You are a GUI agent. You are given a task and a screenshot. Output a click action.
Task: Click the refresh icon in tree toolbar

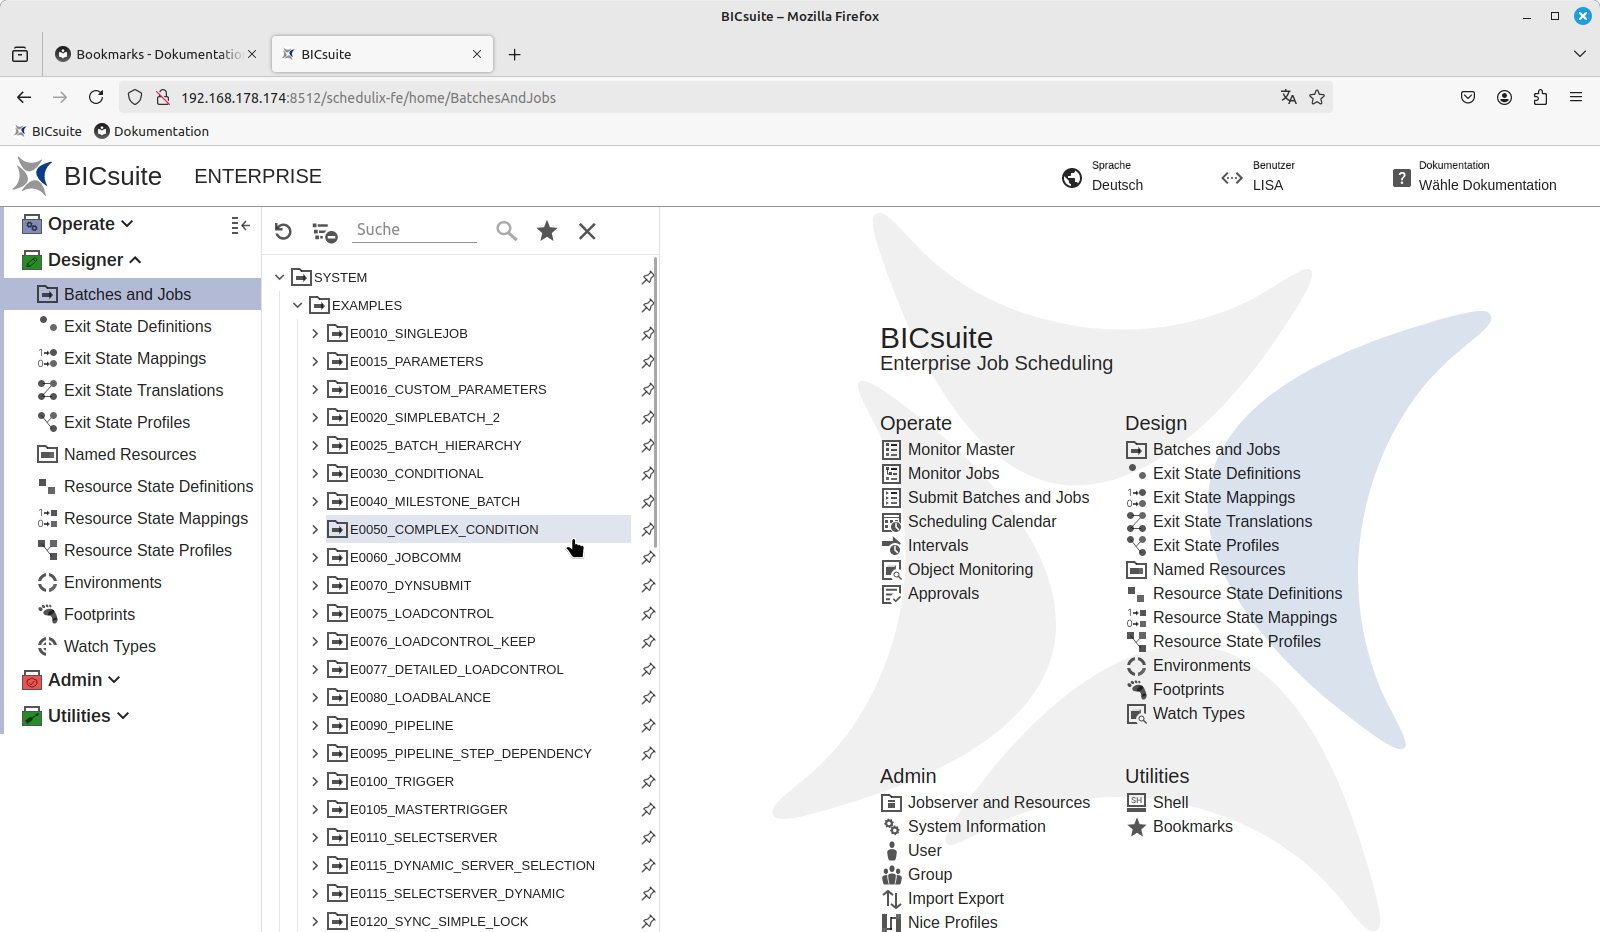(283, 232)
